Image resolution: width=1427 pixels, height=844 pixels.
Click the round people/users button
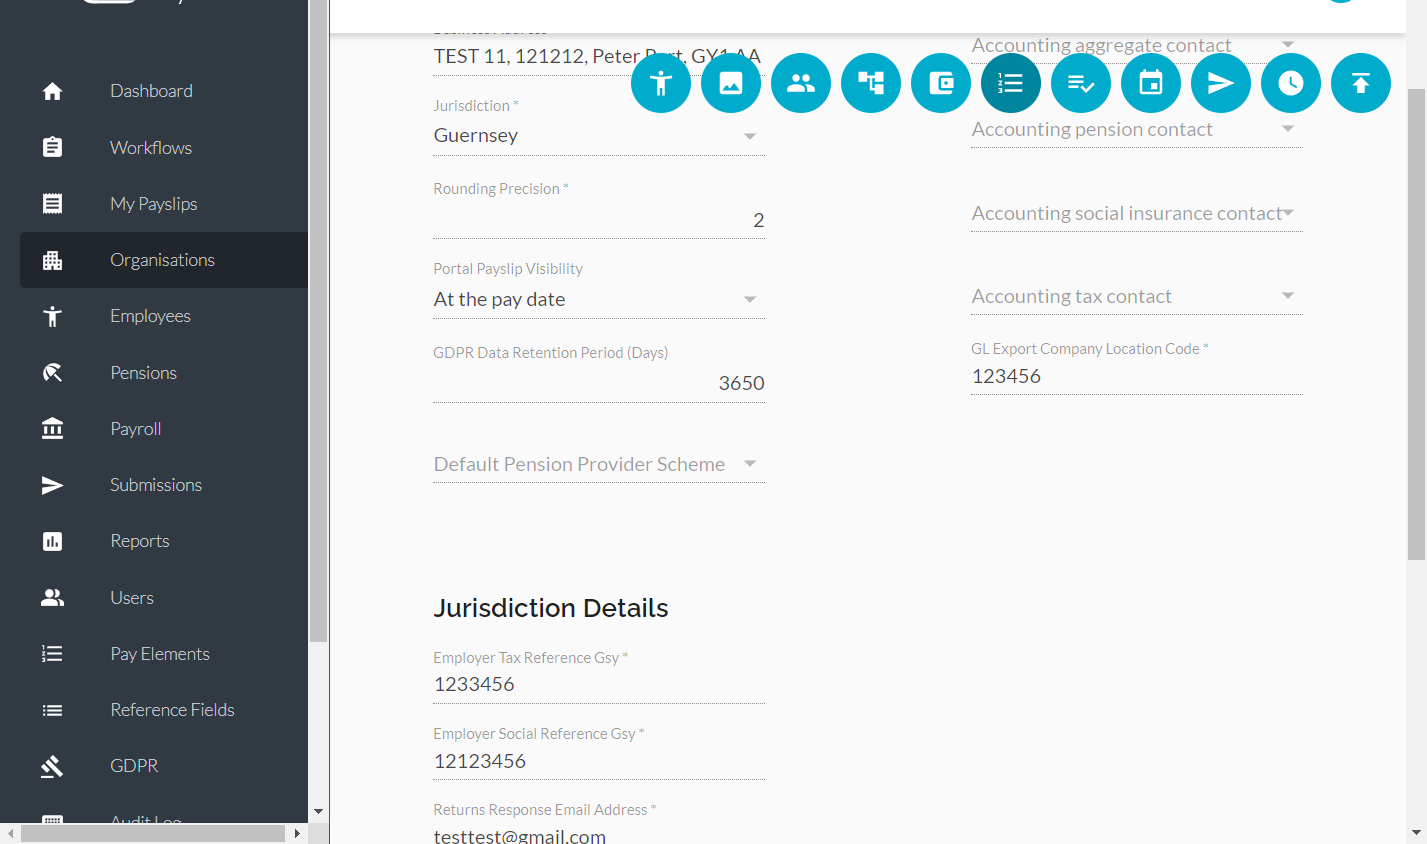click(801, 83)
